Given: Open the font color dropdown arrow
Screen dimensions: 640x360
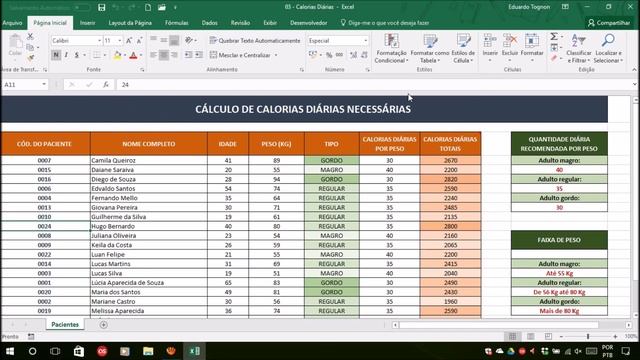Looking at the screenshot, I should pos(141,55).
